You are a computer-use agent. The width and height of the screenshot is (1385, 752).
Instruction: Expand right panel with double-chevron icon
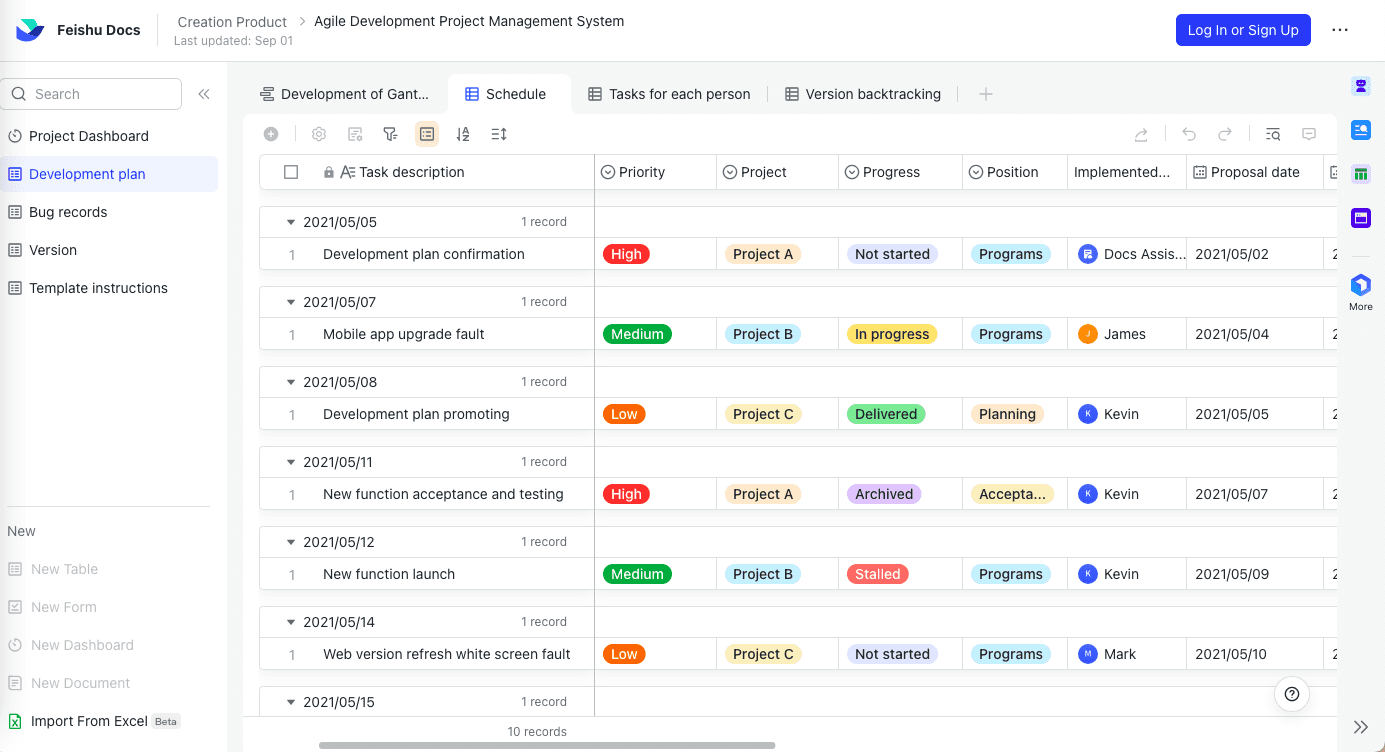[x=1361, y=727]
